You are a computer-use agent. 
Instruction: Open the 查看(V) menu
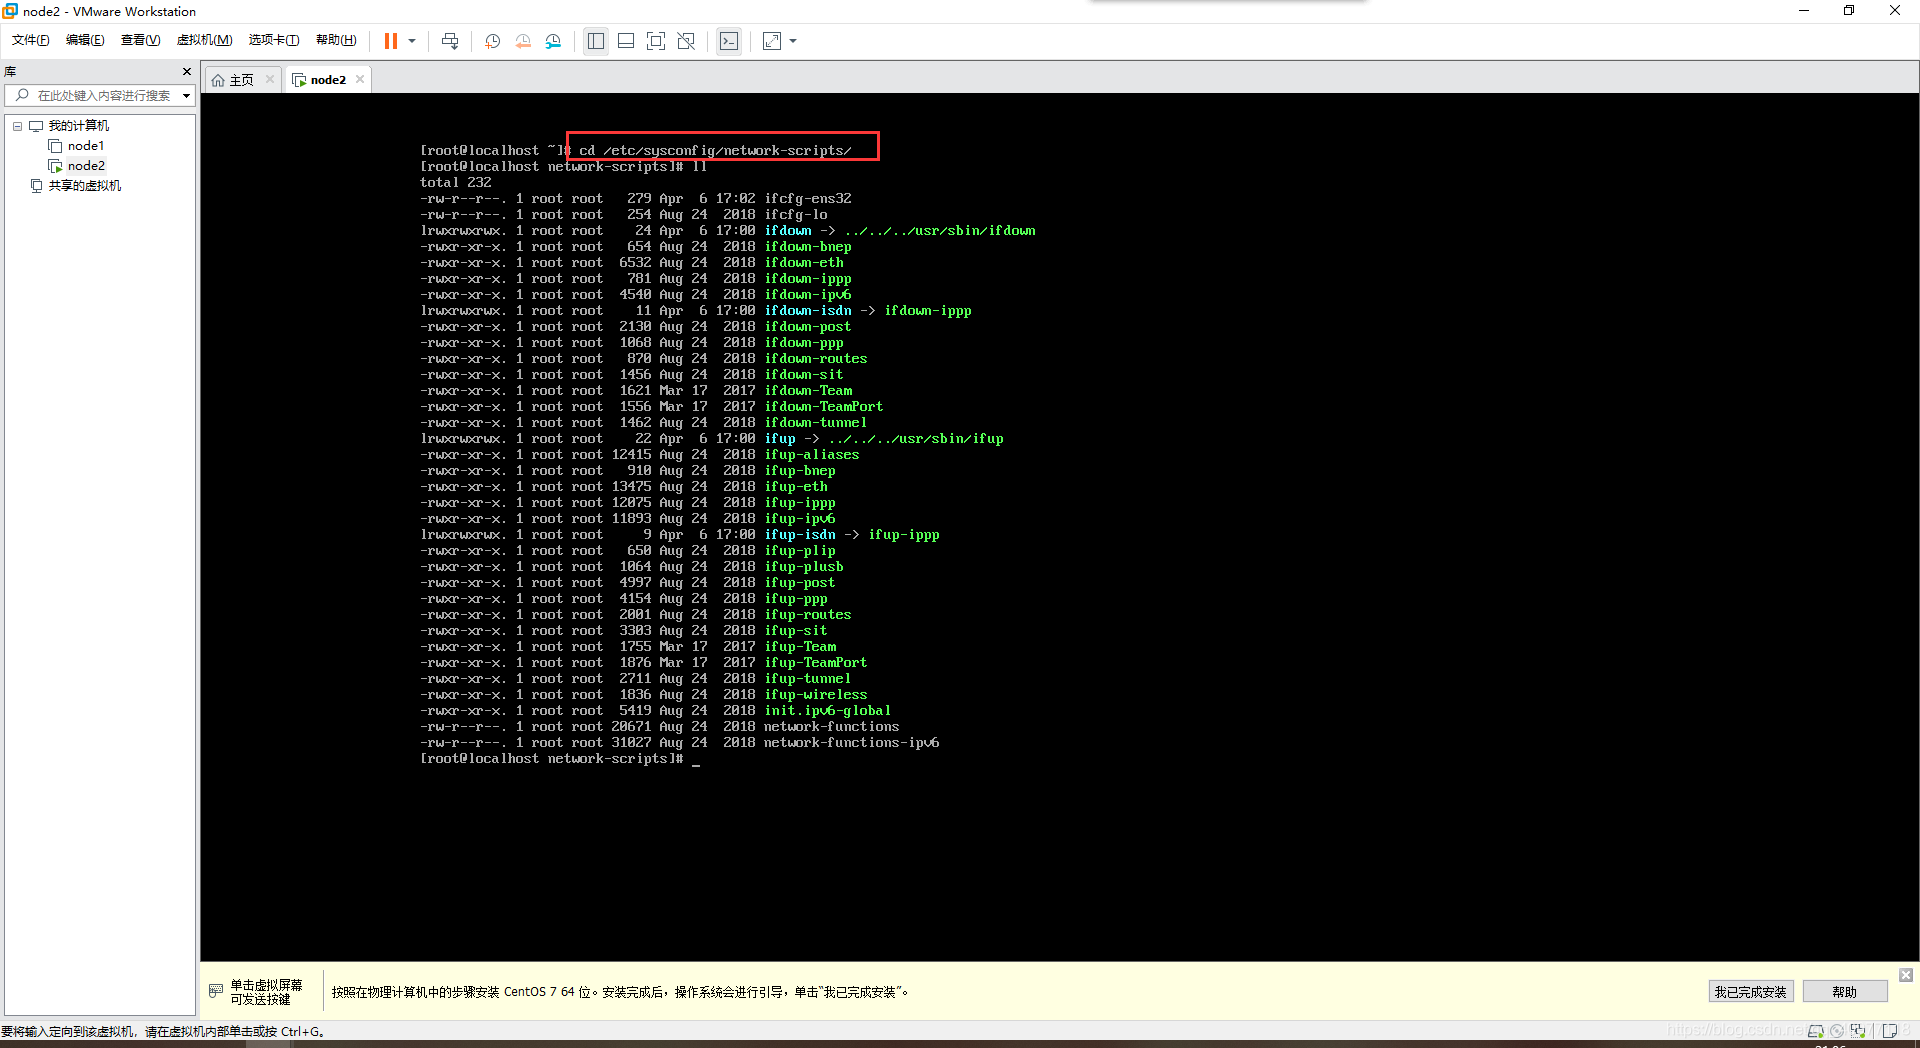[140, 40]
